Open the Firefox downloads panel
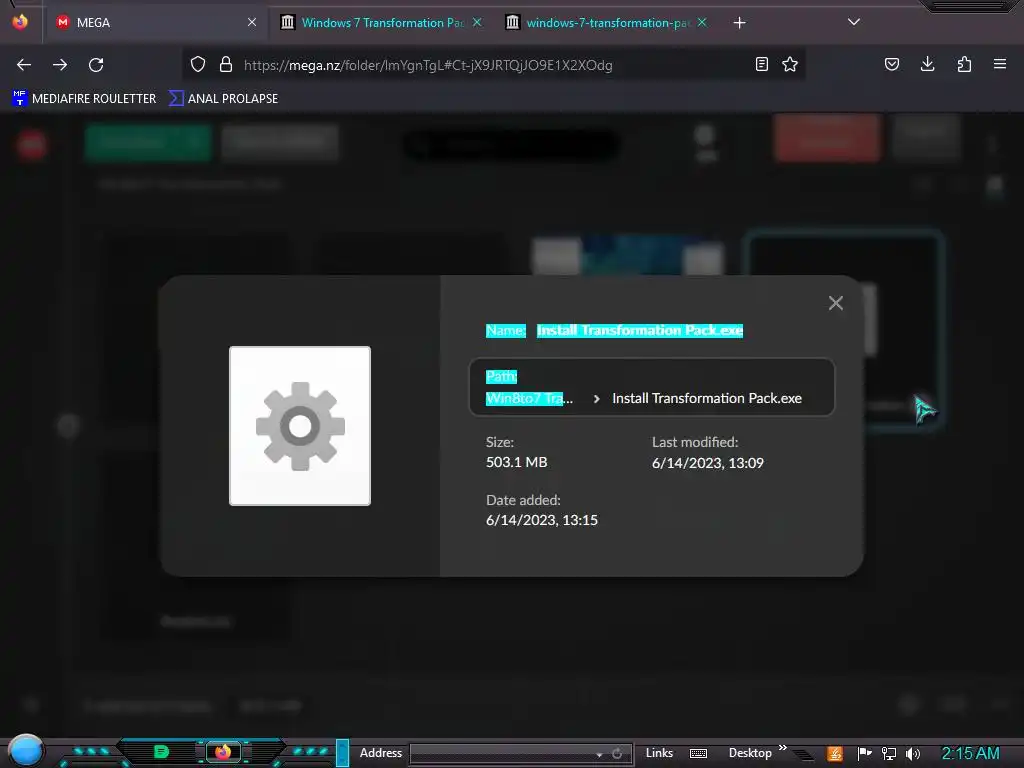Viewport: 1024px width, 768px height. (x=927, y=64)
